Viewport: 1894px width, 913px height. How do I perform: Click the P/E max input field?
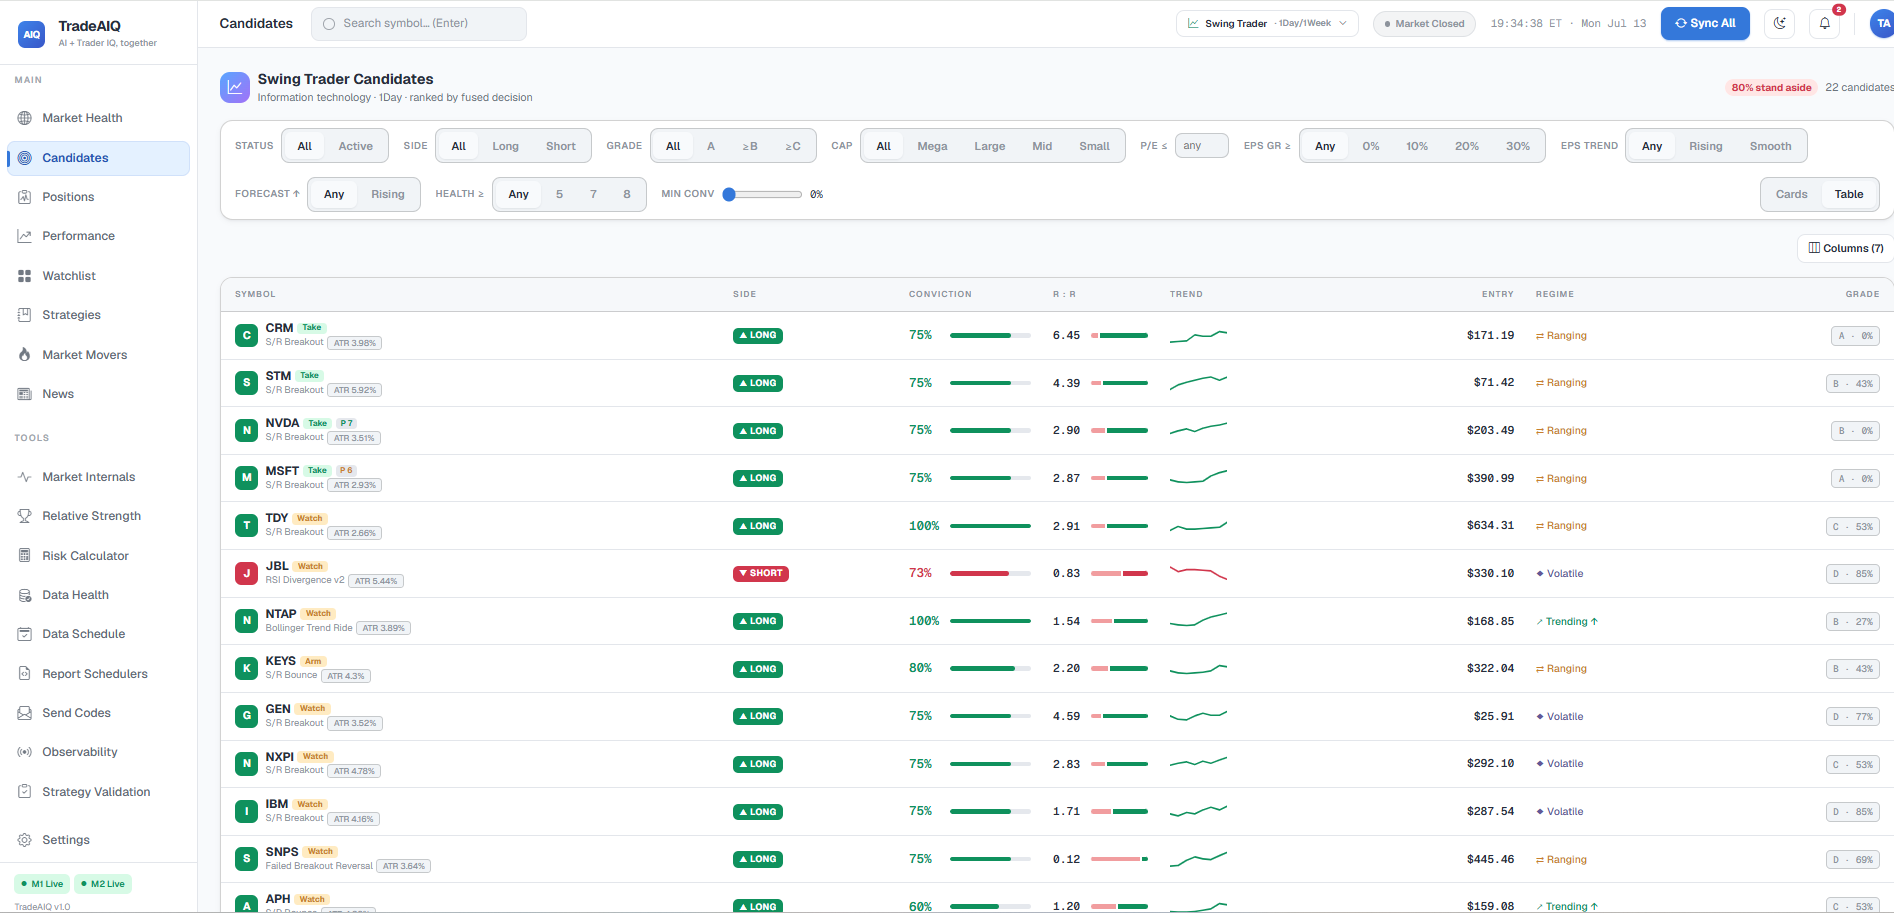click(x=1201, y=146)
